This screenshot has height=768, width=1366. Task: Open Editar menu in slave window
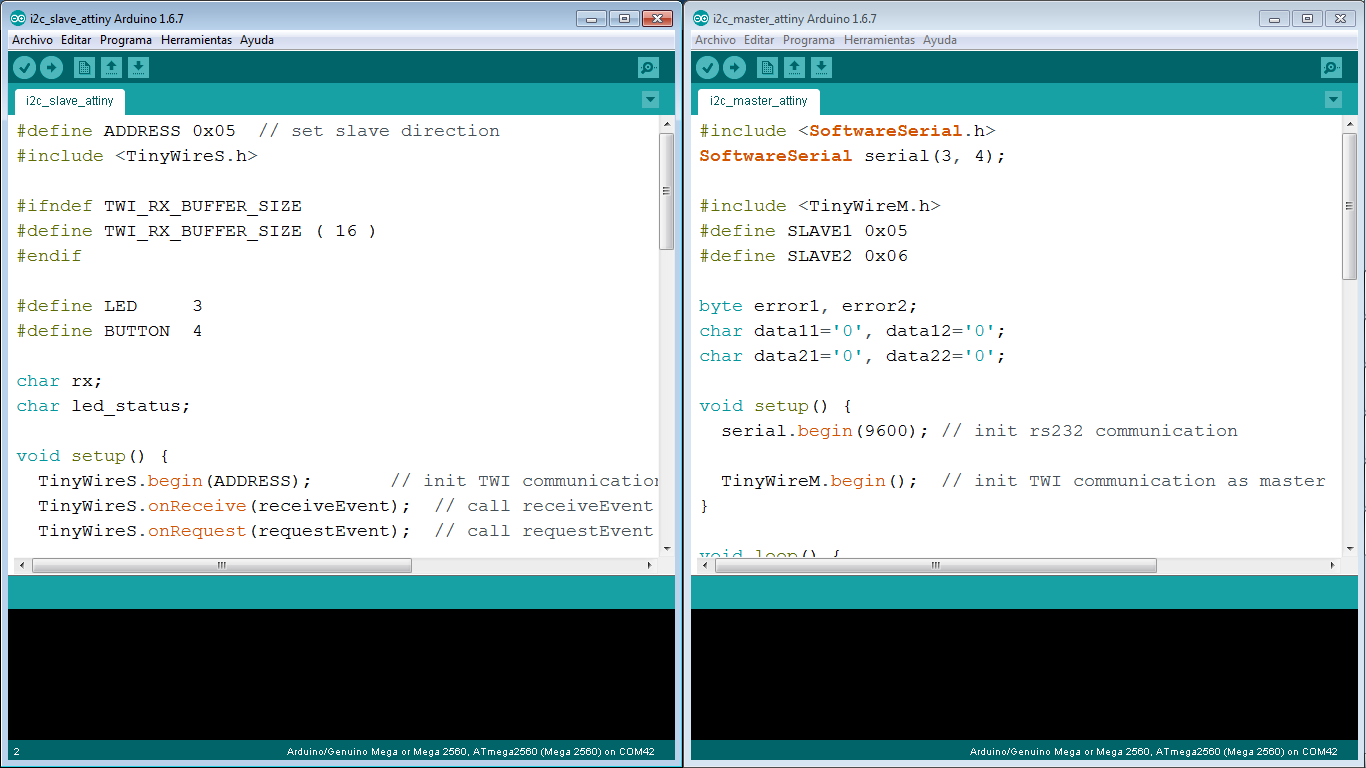tap(76, 40)
